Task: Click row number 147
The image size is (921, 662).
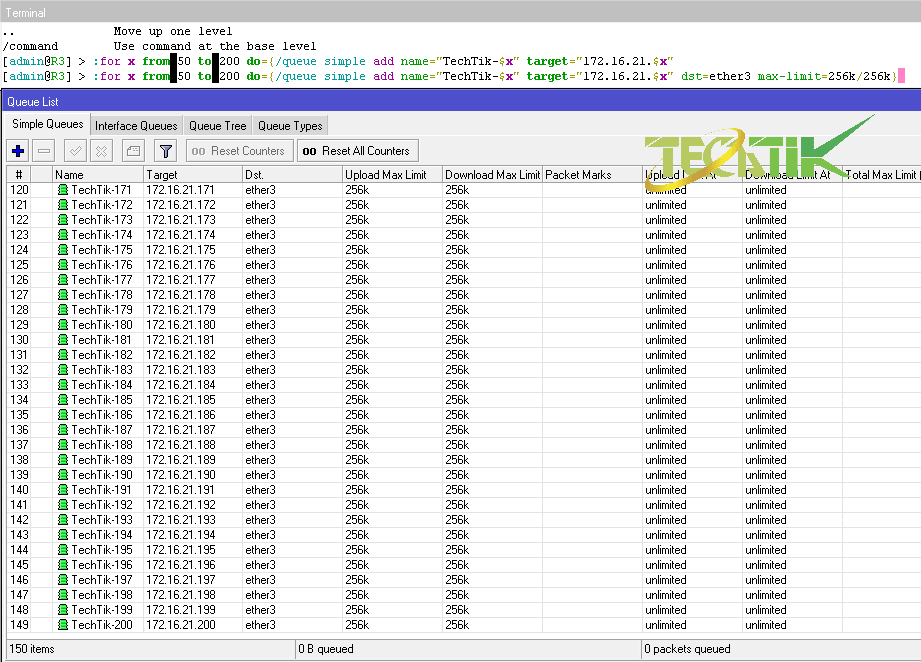Action: pyautogui.click(x=19, y=594)
